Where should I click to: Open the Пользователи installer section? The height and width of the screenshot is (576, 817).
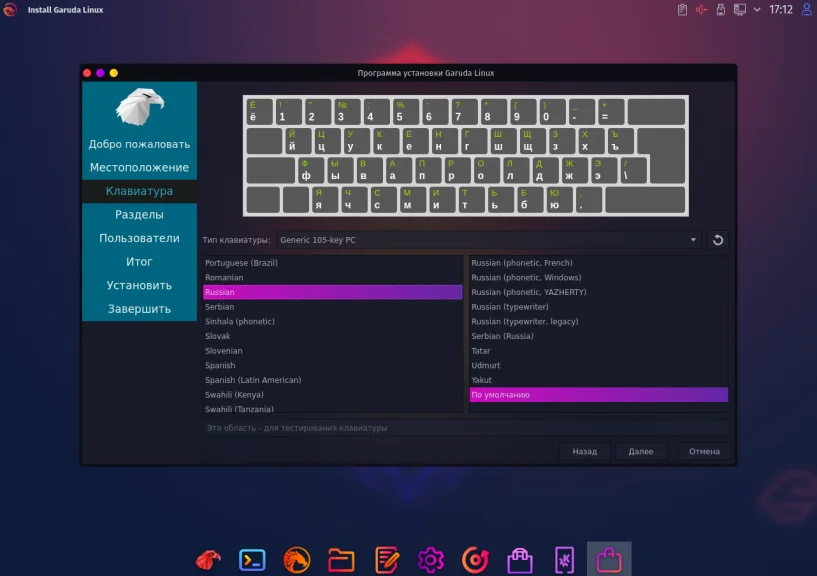point(139,238)
